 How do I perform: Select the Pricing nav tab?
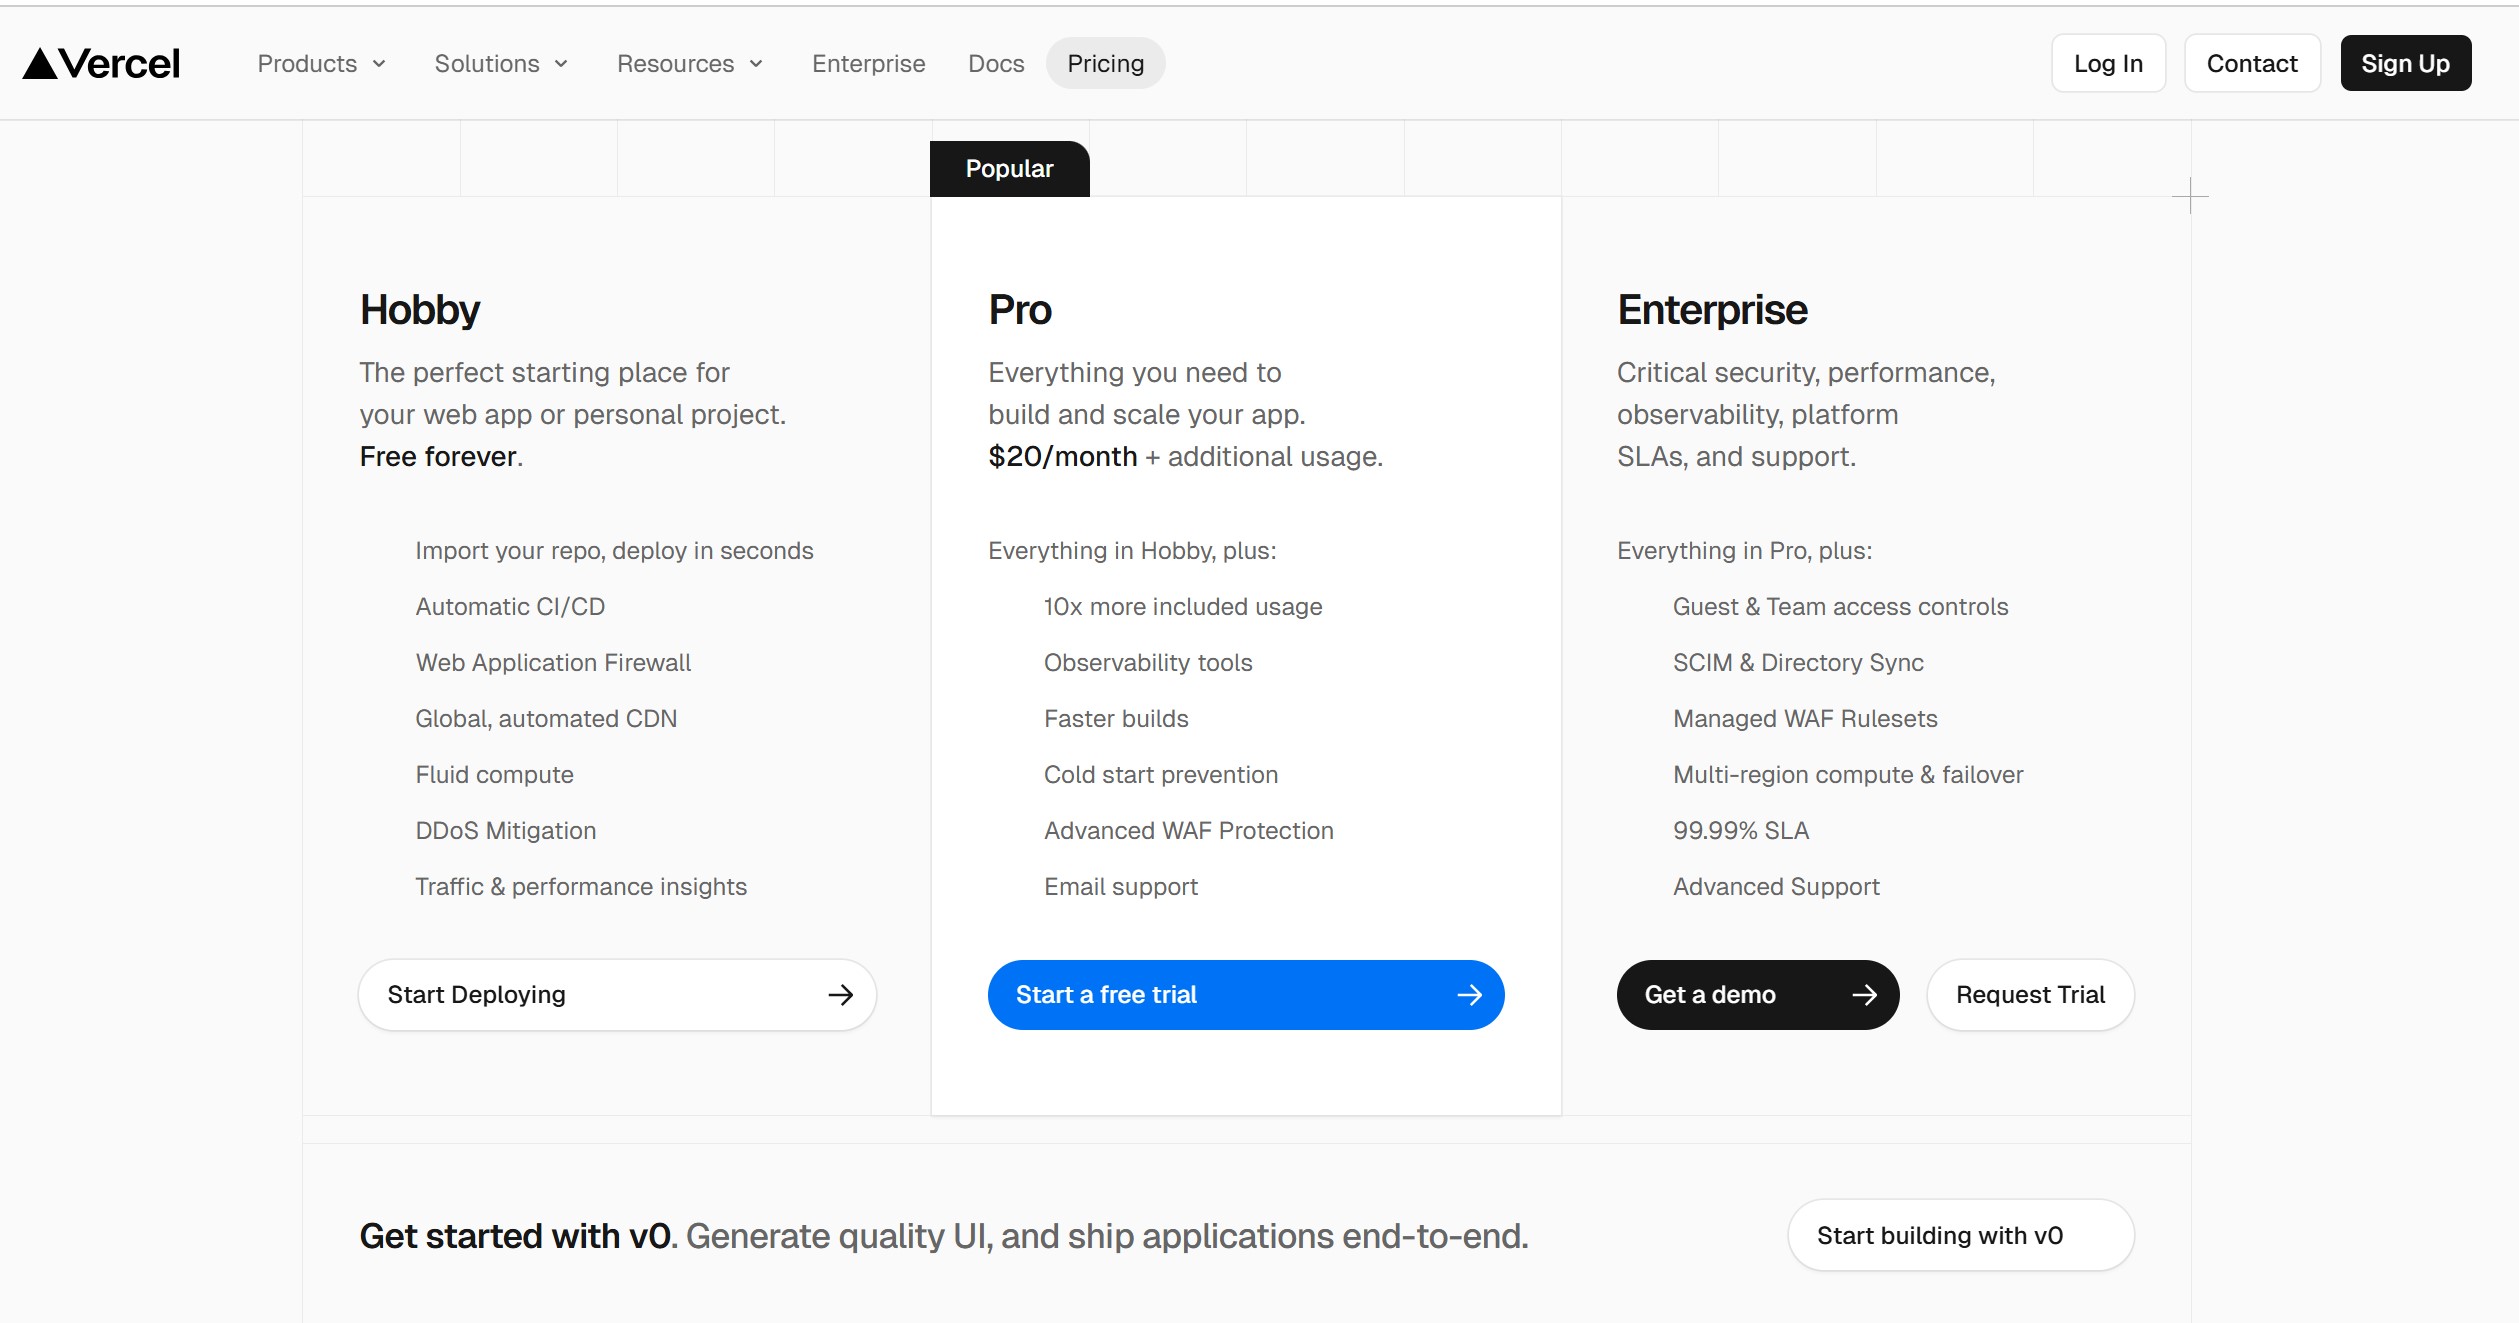1105,64
